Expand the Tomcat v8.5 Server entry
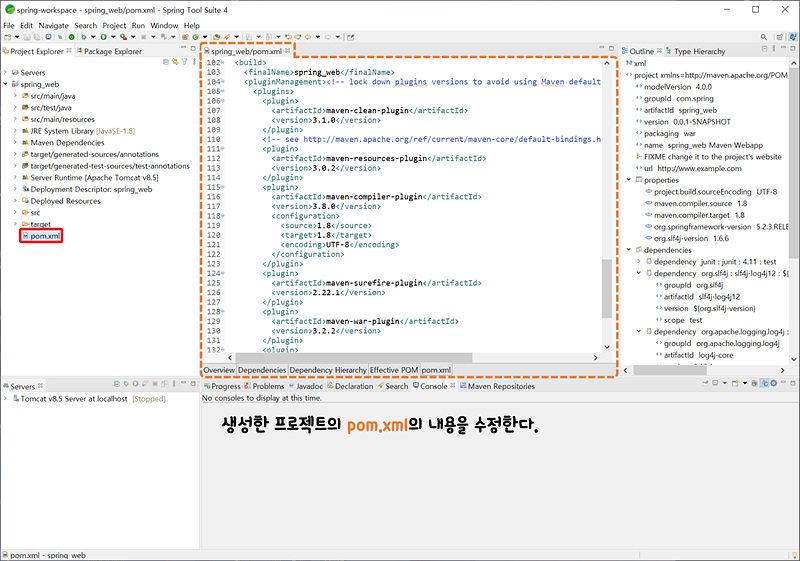Viewport: 800px width, 561px height. 6,398
